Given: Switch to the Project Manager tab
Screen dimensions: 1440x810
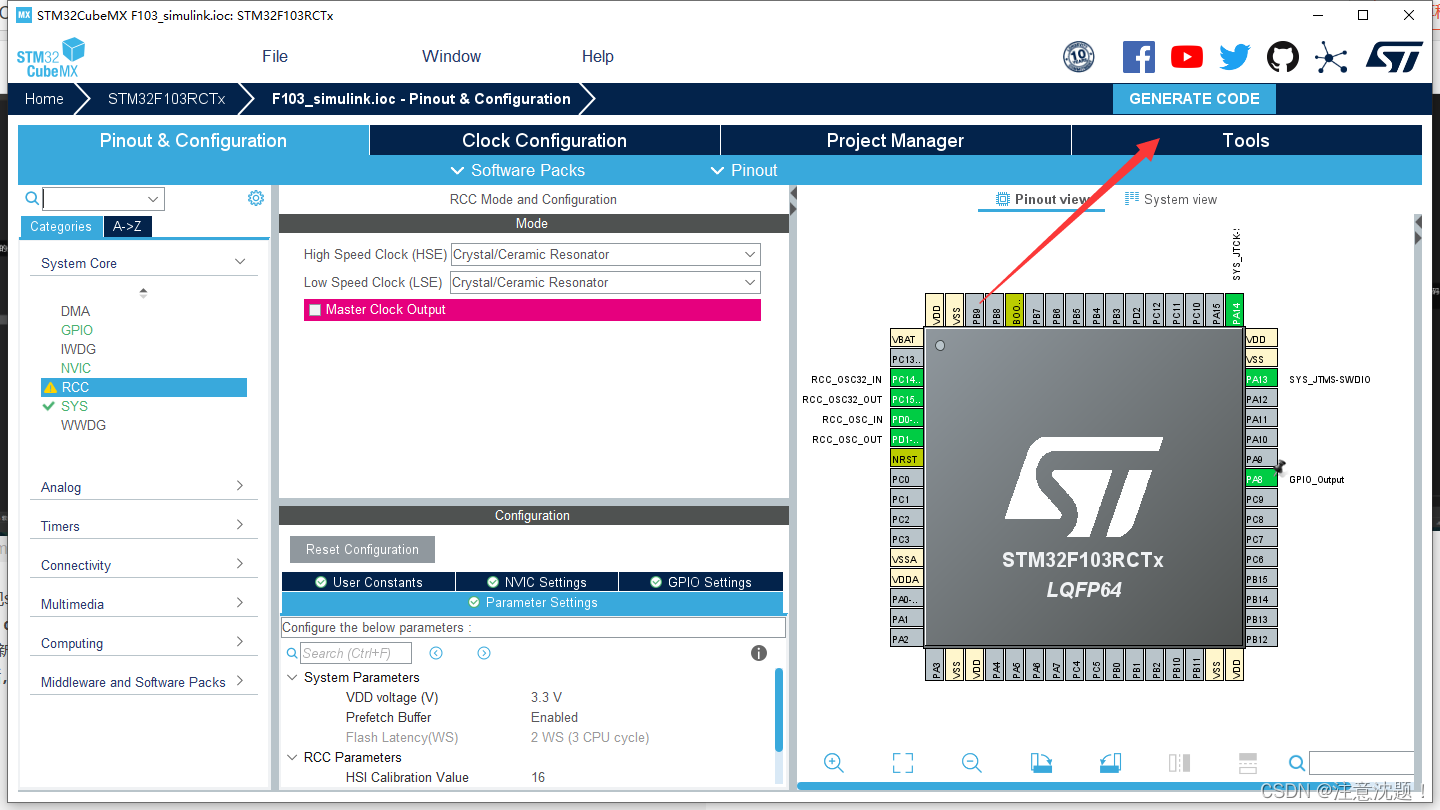Looking at the screenshot, I should pyautogui.click(x=895, y=141).
